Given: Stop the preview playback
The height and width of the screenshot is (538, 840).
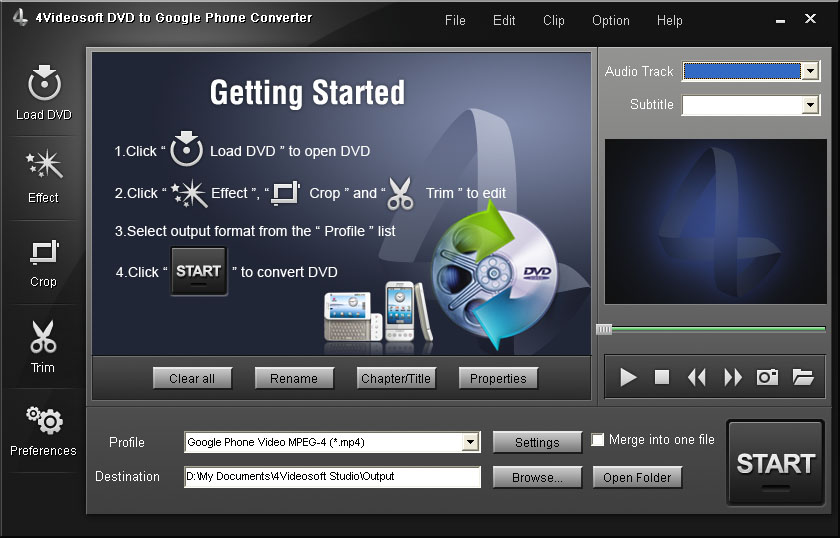Looking at the screenshot, I should [x=662, y=377].
